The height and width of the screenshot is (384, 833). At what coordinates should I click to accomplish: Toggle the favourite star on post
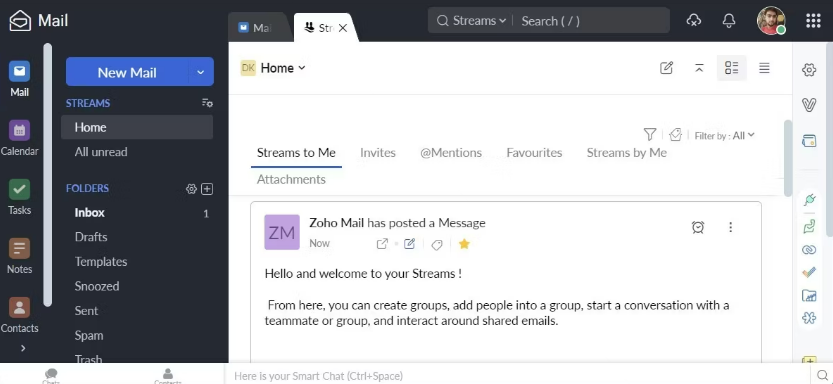tap(464, 244)
